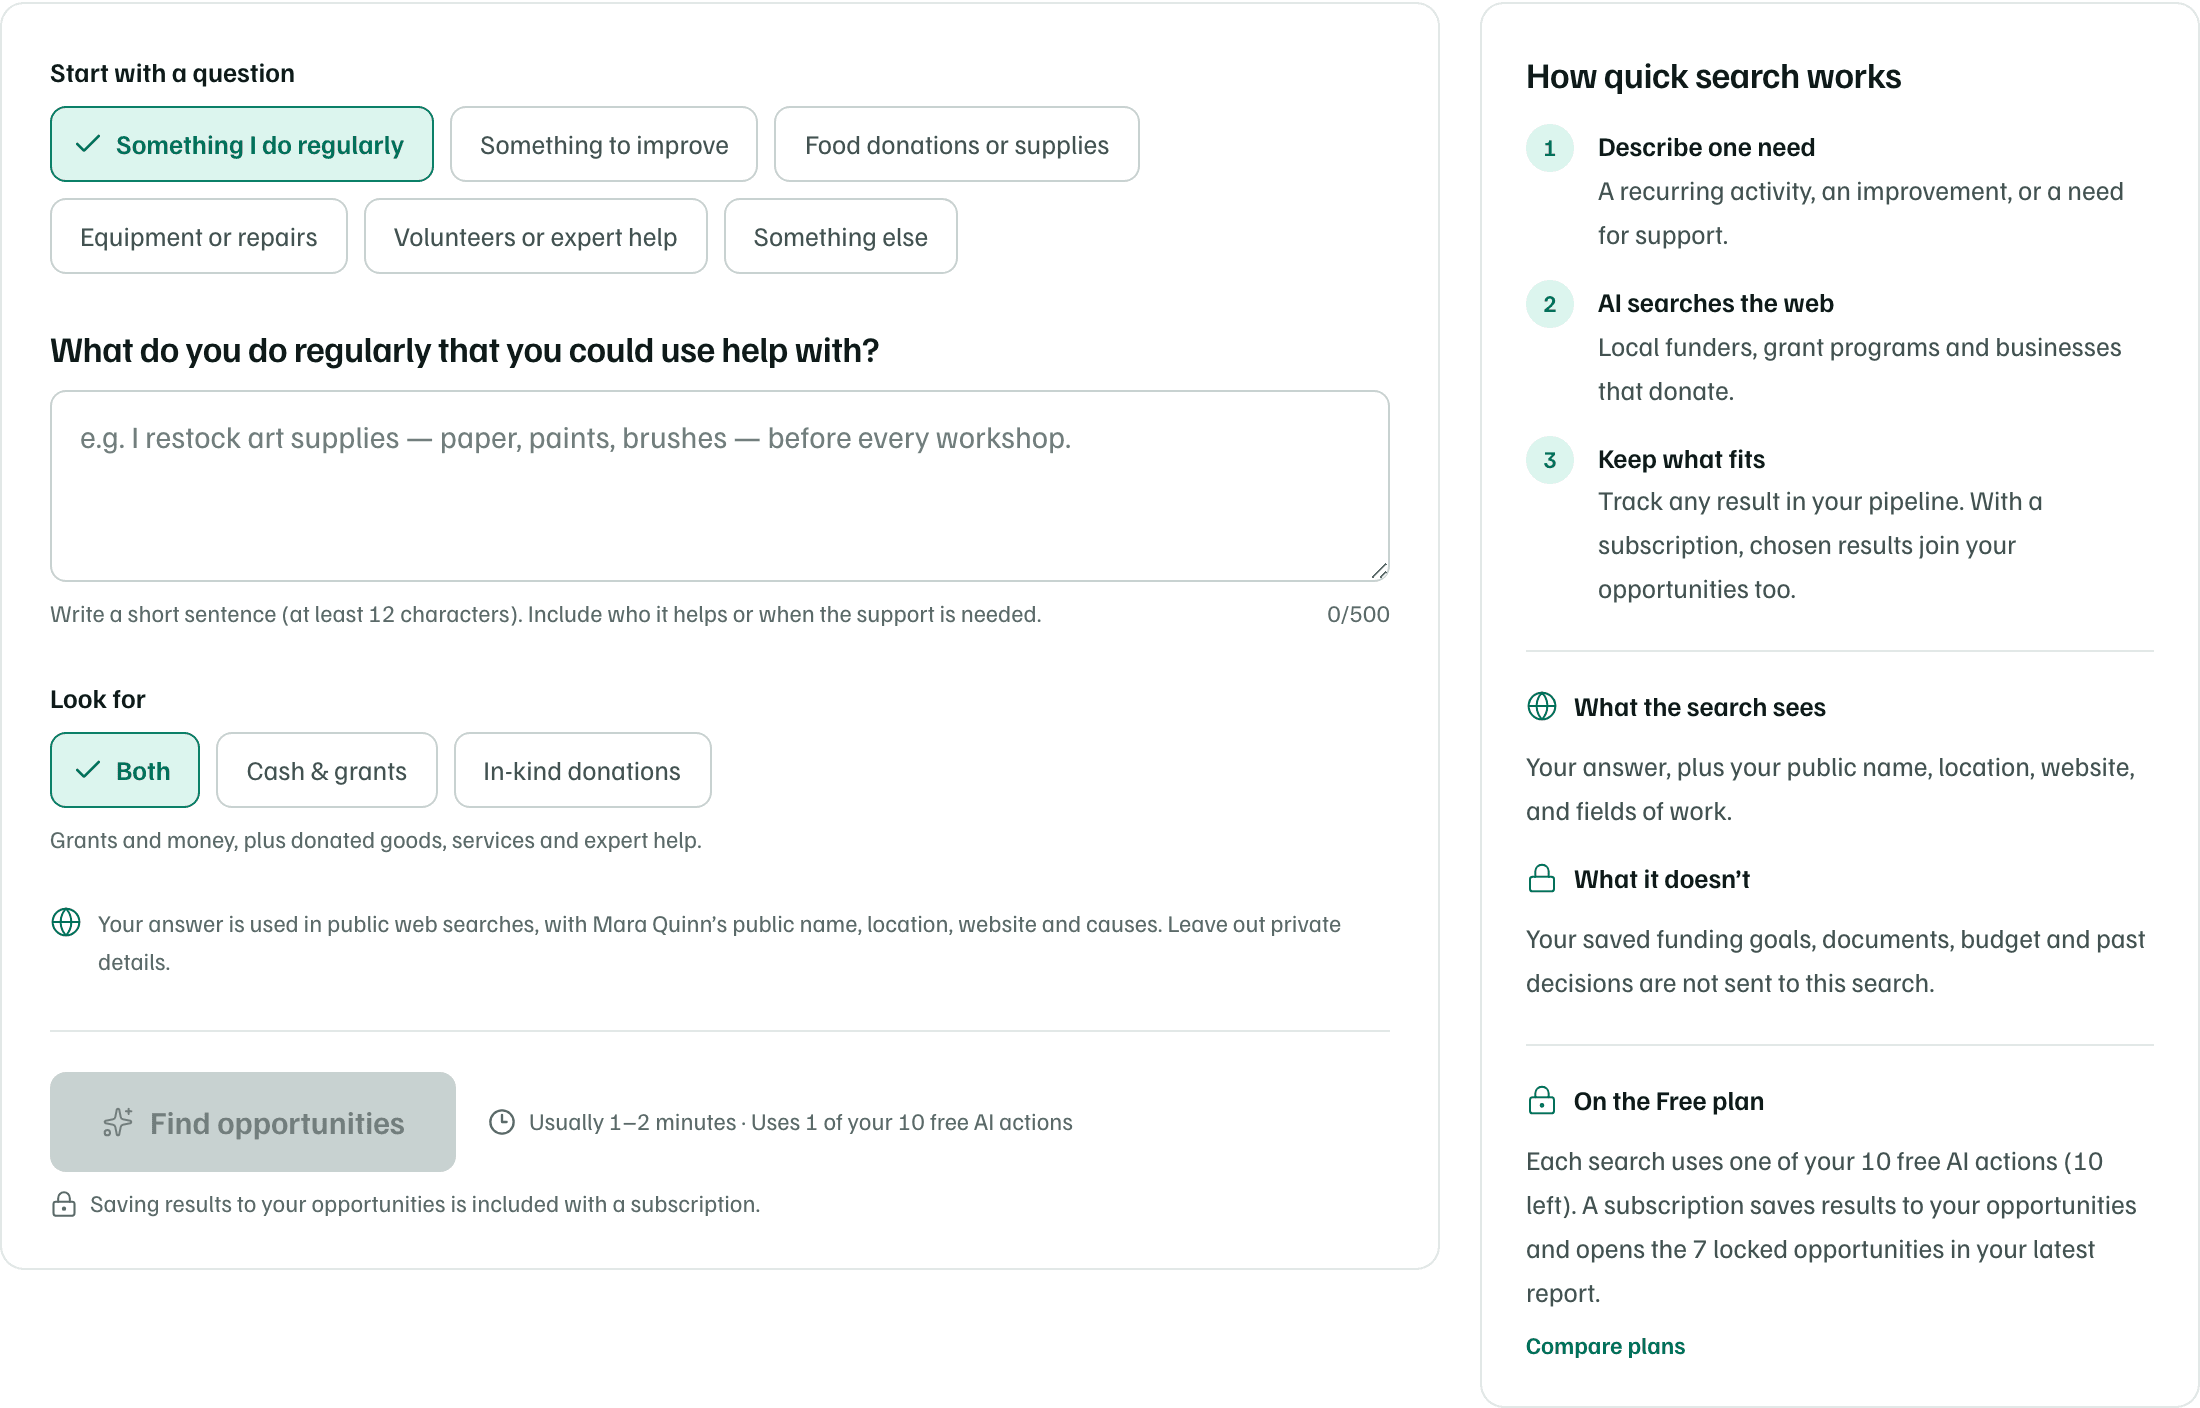
Task: Click the lock icon beside 'On the Free plan'
Action: point(1542,1100)
